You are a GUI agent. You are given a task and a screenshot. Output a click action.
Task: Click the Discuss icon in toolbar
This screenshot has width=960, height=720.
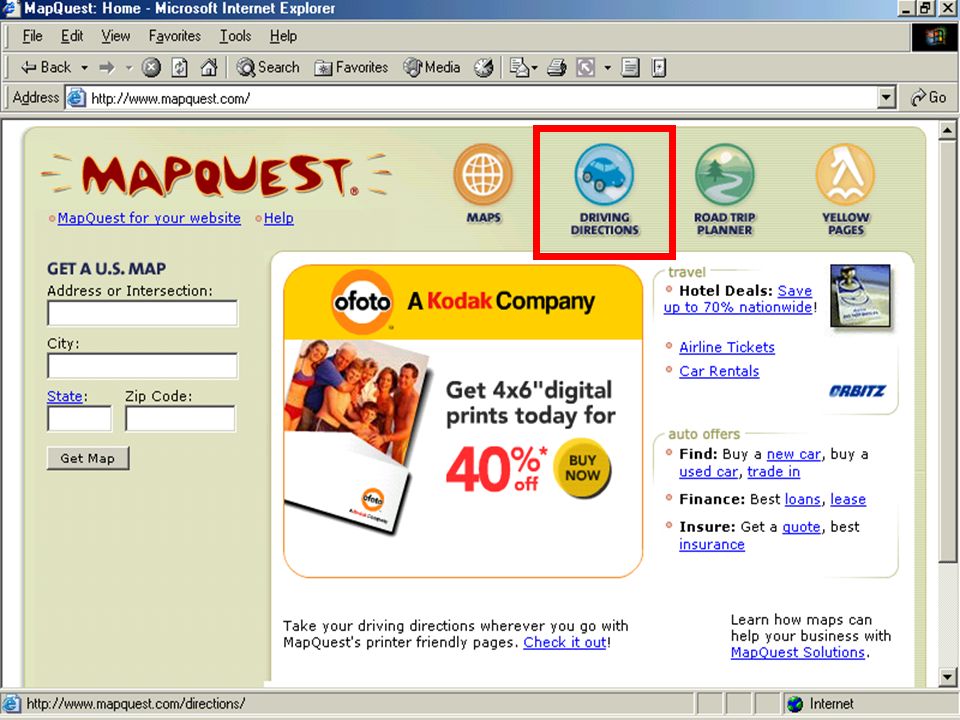pyautogui.click(x=630, y=67)
